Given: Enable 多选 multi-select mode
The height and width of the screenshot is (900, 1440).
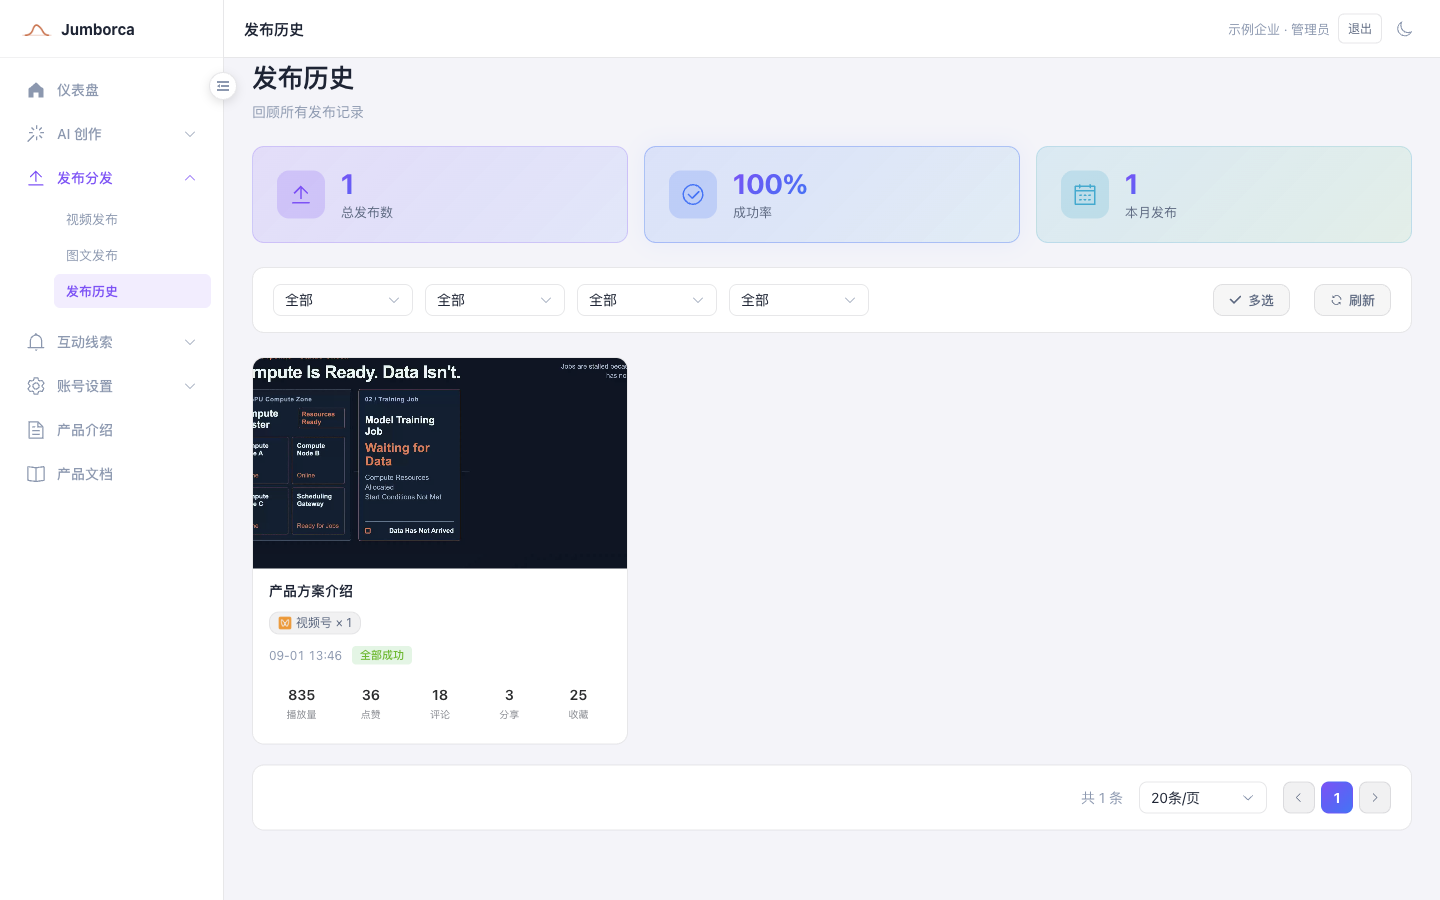Looking at the screenshot, I should pos(1251,300).
